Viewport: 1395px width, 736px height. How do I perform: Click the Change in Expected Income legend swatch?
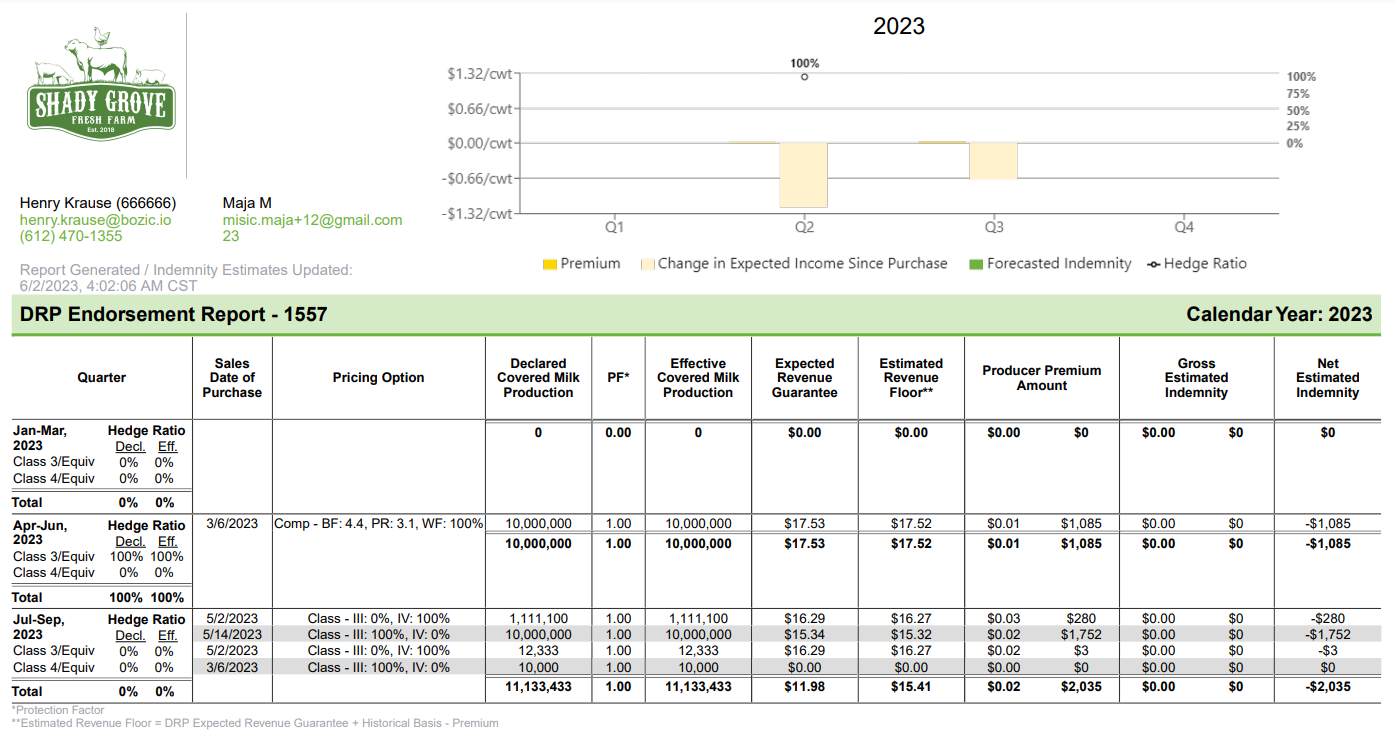[x=647, y=264]
